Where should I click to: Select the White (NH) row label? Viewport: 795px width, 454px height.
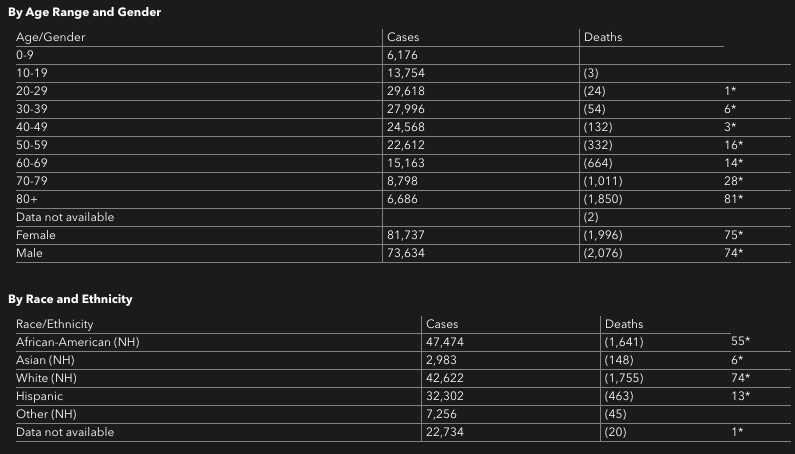[x=46, y=378]
